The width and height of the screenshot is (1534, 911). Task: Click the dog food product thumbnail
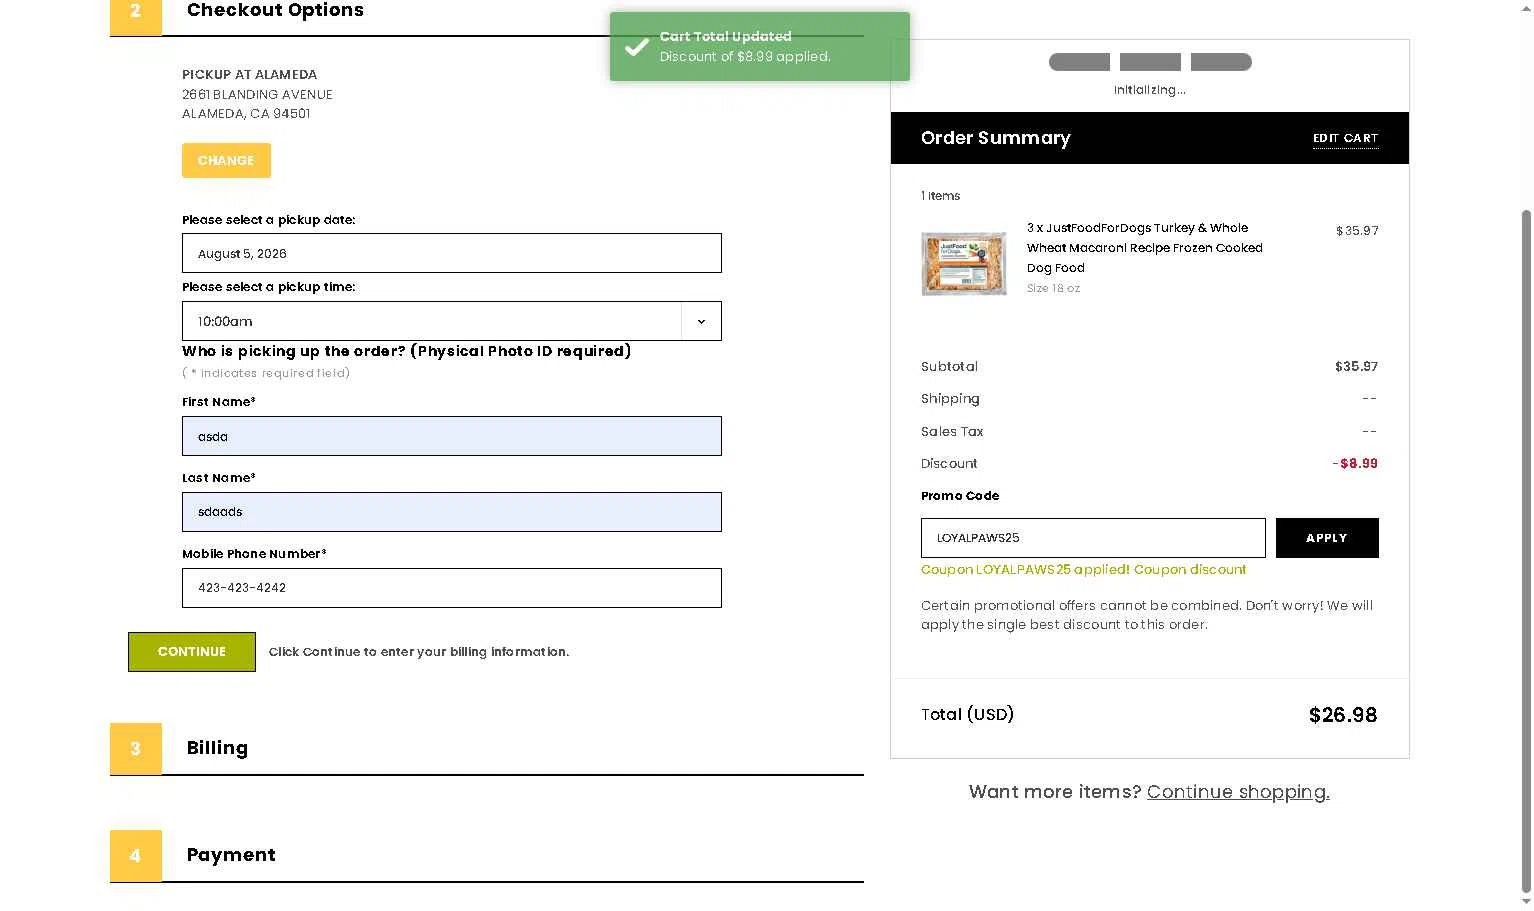pos(964,264)
